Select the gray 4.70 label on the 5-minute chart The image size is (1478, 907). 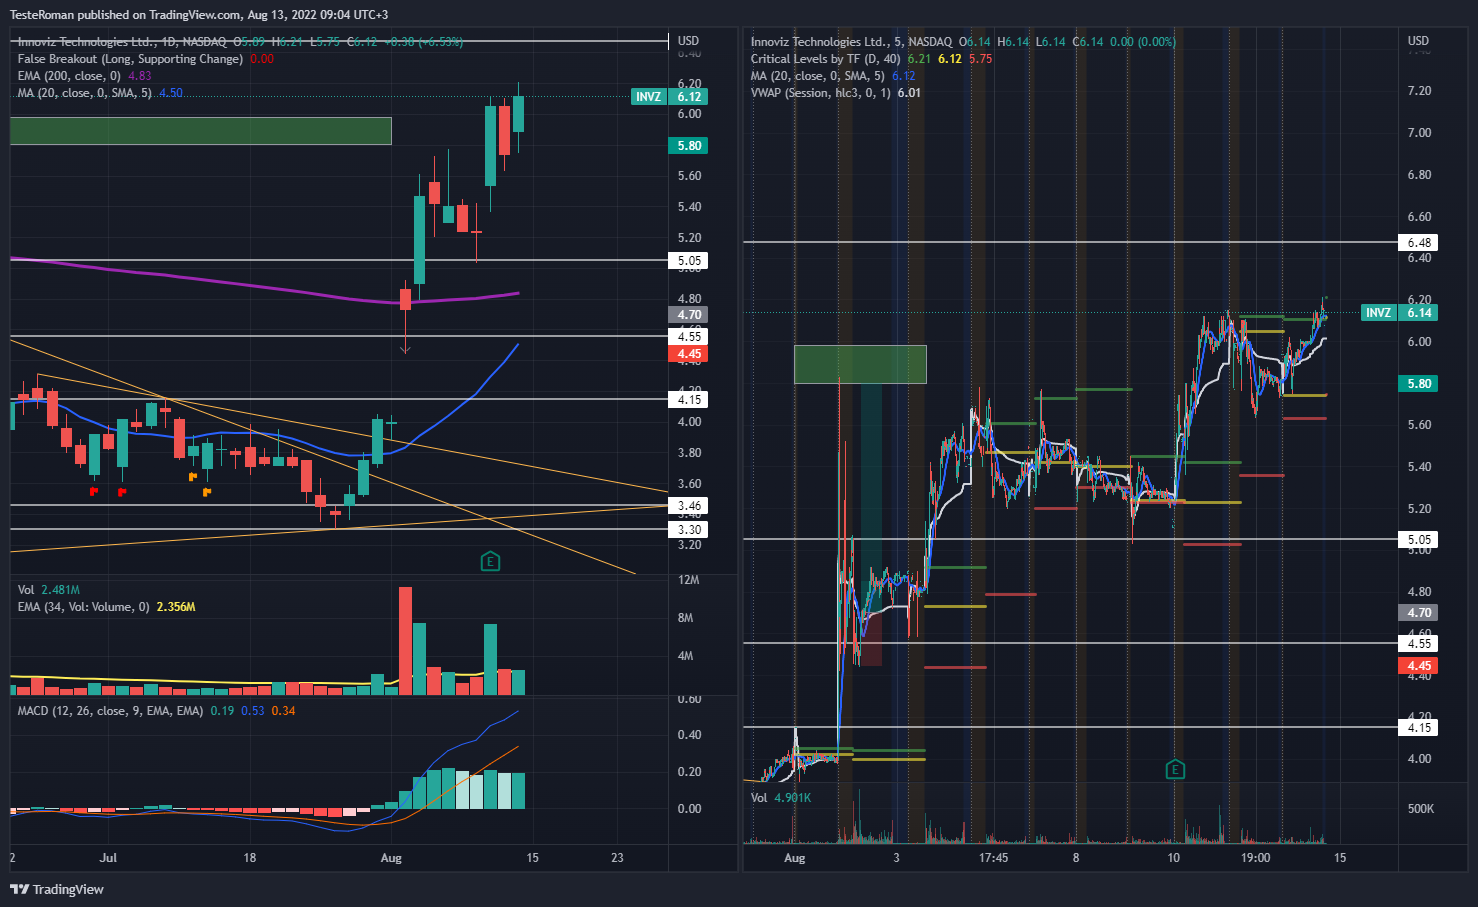(x=1418, y=613)
